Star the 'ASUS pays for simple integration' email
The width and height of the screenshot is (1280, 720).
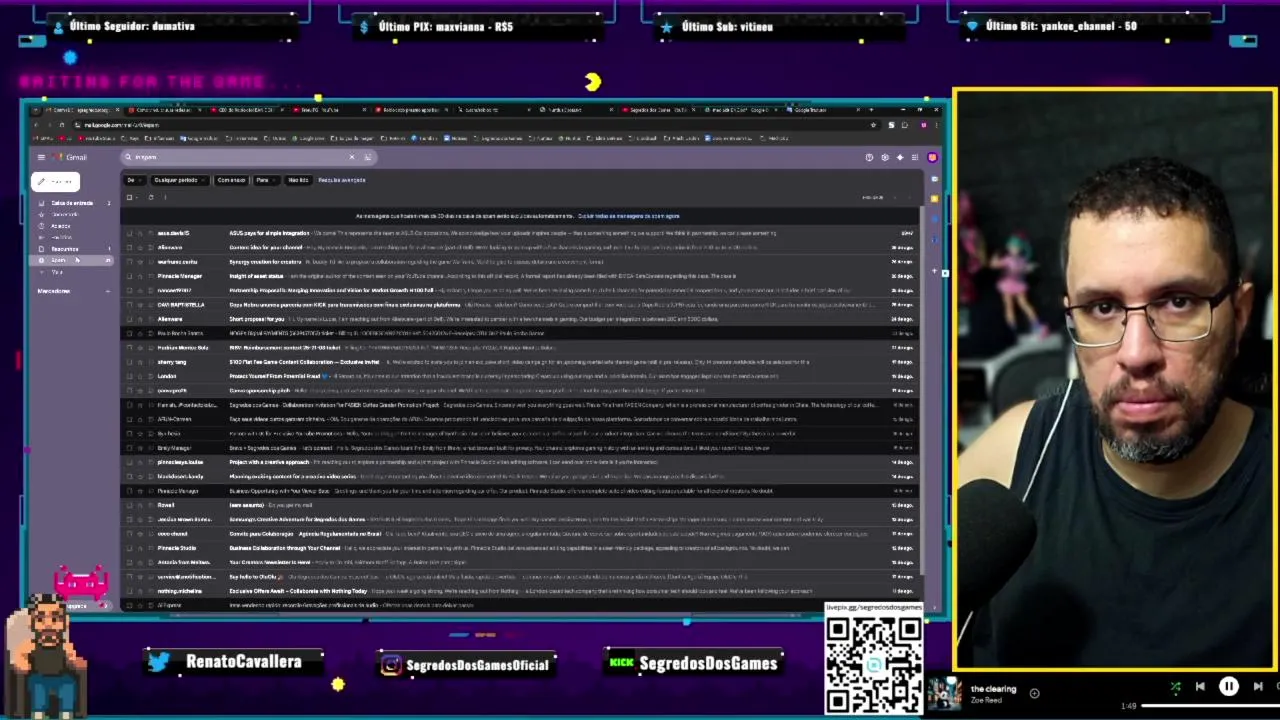[x=140, y=233]
